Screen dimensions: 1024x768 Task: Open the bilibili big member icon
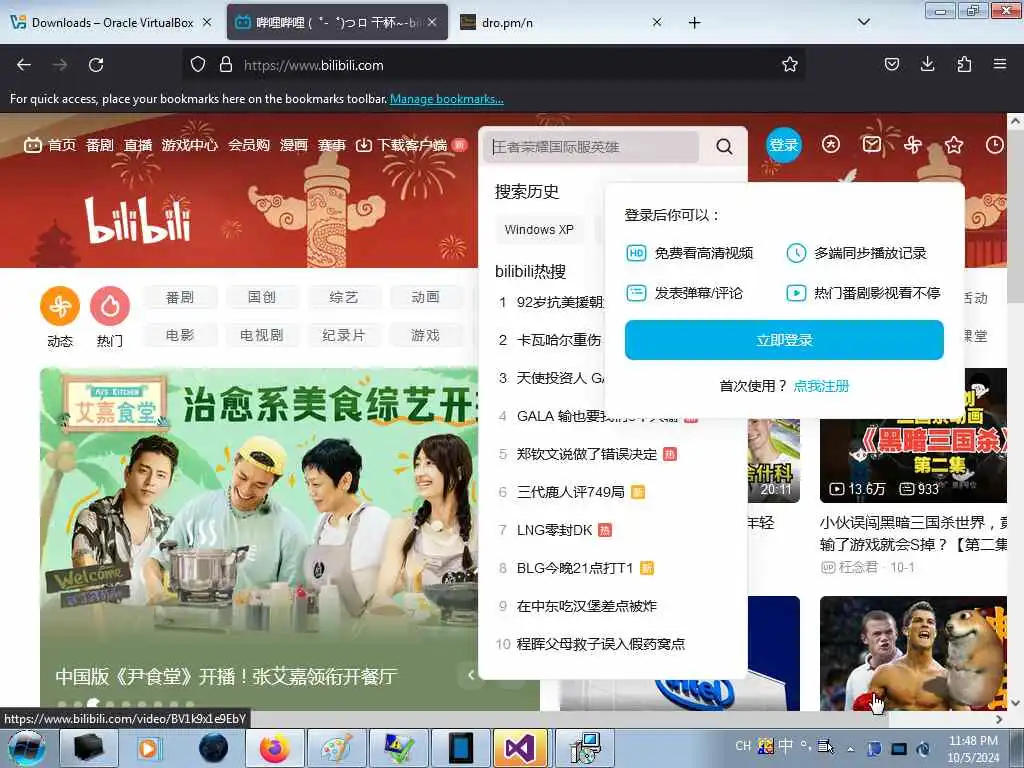[831, 144]
